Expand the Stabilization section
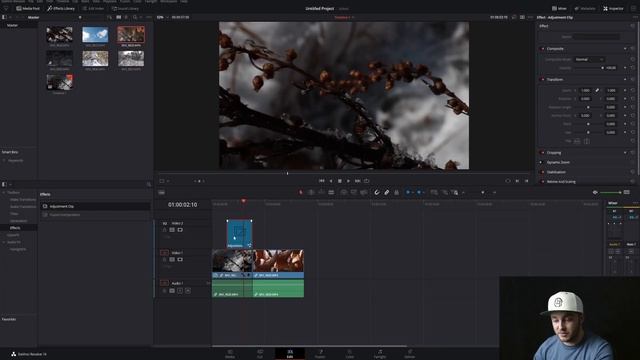 point(556,172)
